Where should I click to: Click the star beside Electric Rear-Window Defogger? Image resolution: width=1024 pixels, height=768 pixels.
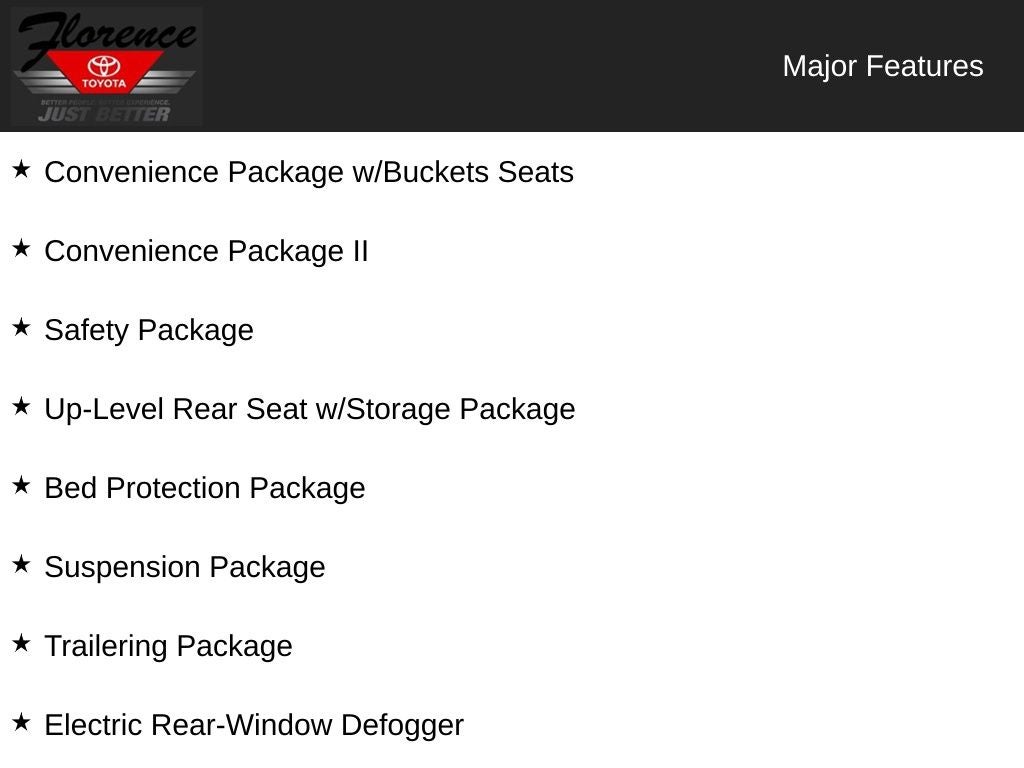(22, 723)
